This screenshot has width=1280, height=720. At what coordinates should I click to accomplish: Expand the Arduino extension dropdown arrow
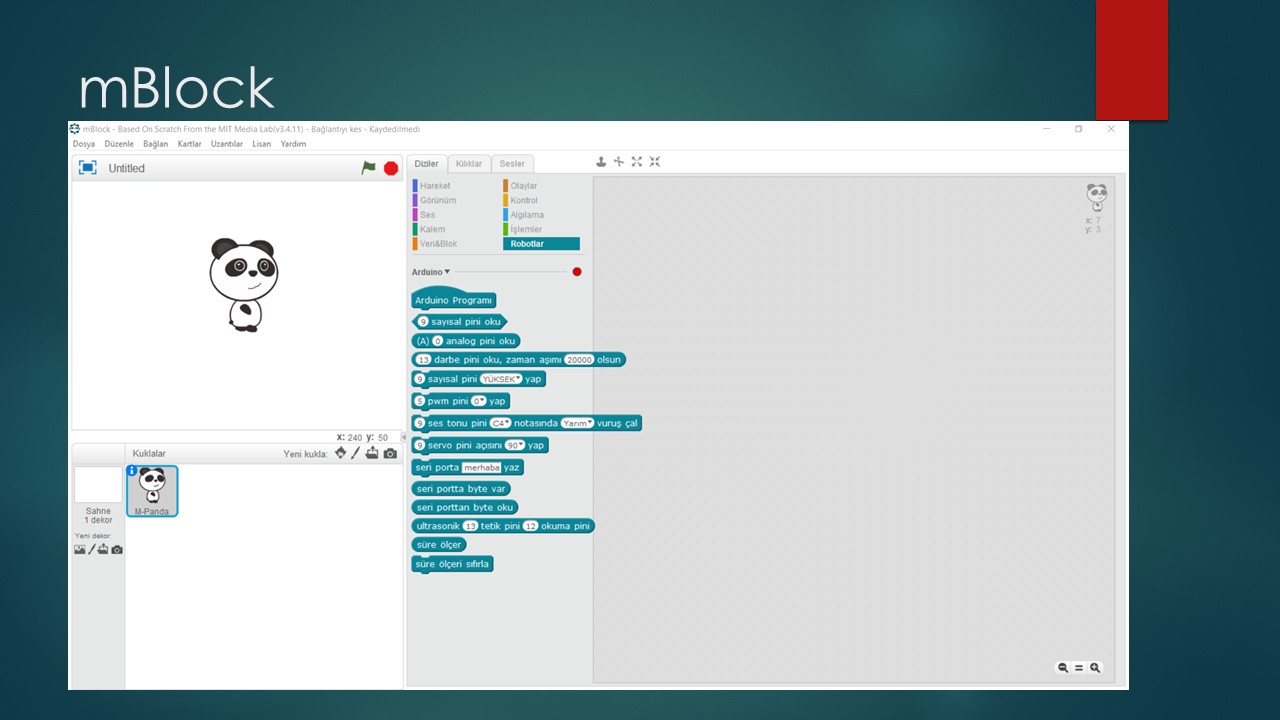pos(447,272)
